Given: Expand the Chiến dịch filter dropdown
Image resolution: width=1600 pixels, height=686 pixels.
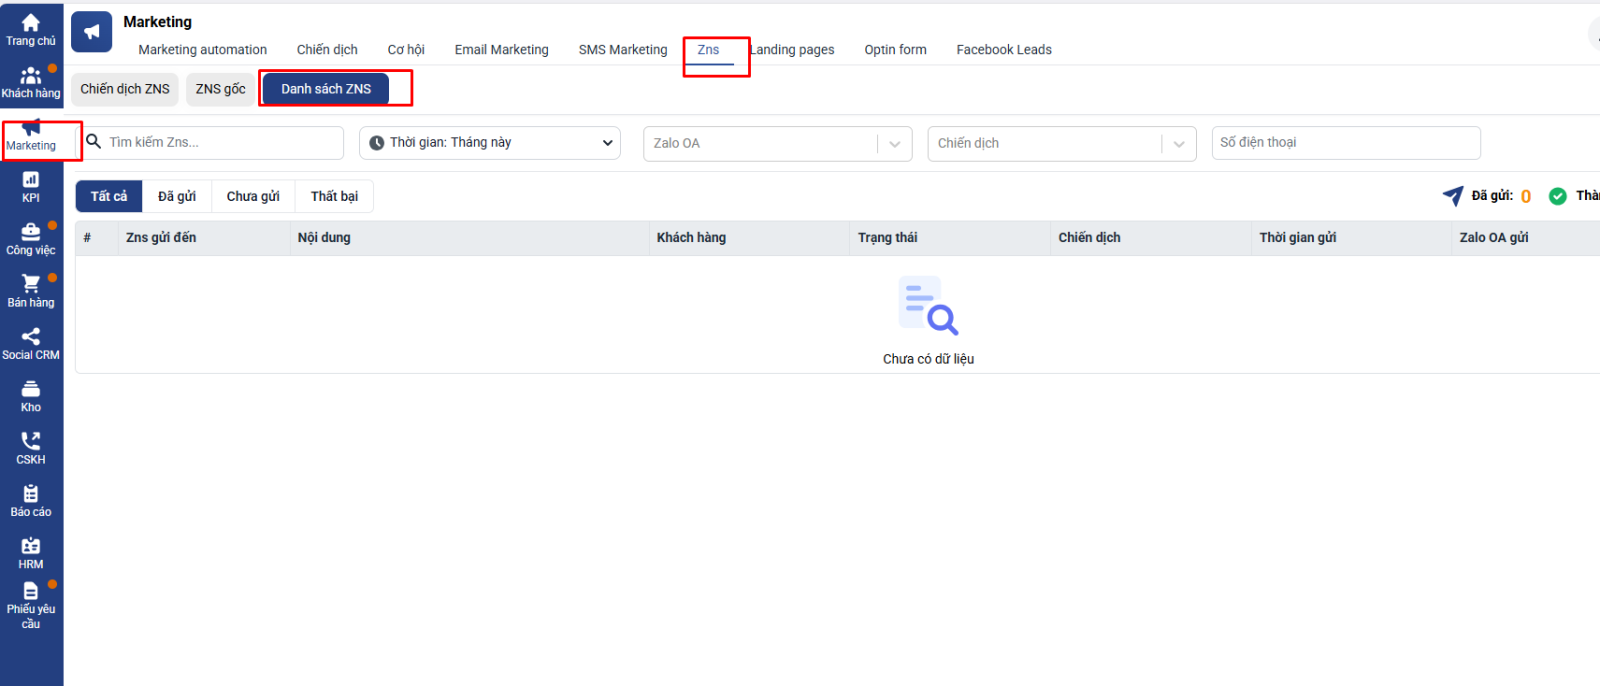Looking at the screenshot, I should pos(1061,143).
